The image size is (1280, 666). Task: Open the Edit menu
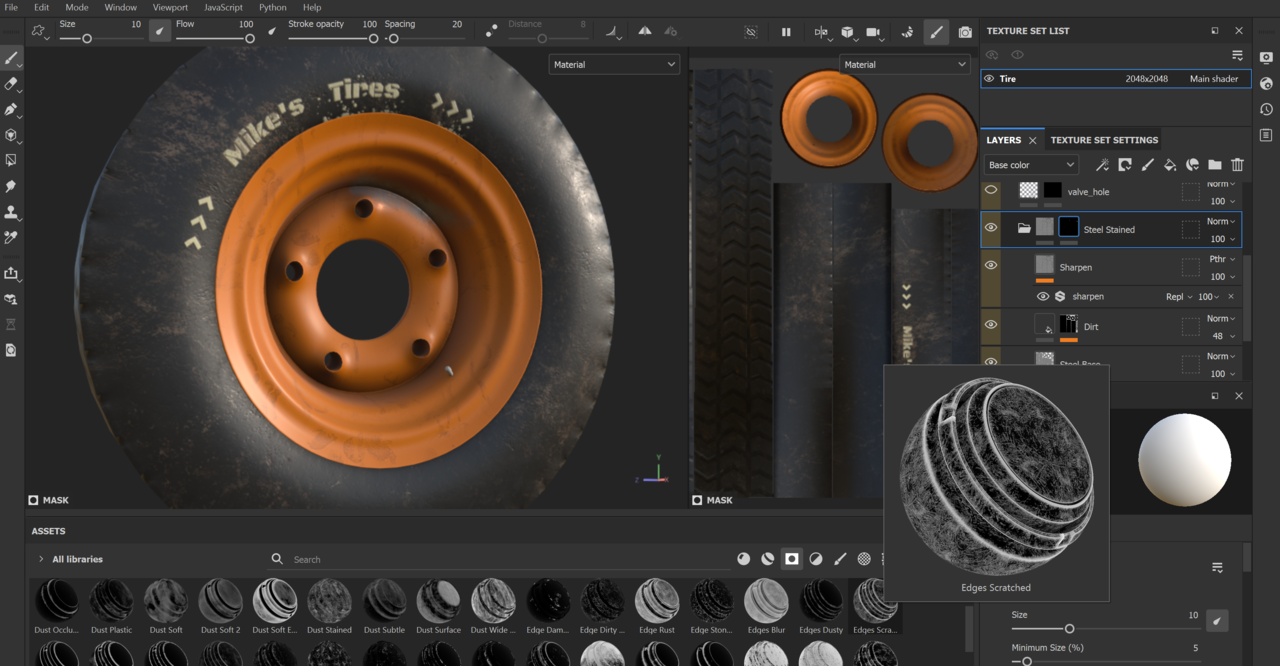41,7
